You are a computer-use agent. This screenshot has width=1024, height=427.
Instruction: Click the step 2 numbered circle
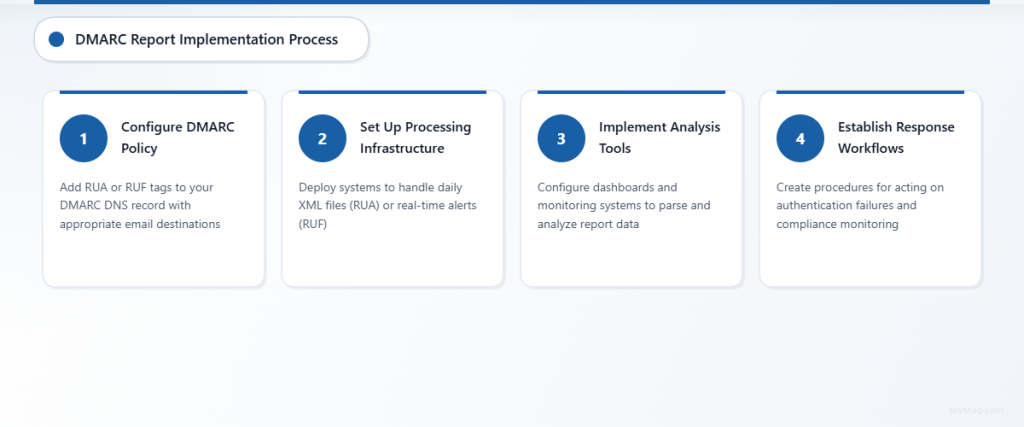(322, 138)
